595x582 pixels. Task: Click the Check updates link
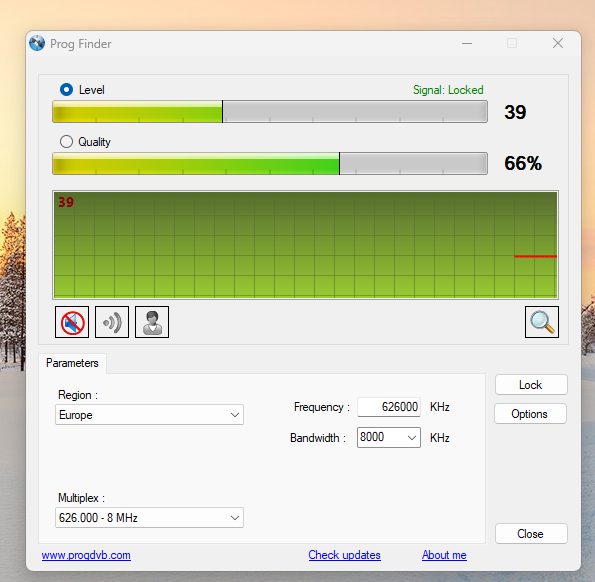345,555
